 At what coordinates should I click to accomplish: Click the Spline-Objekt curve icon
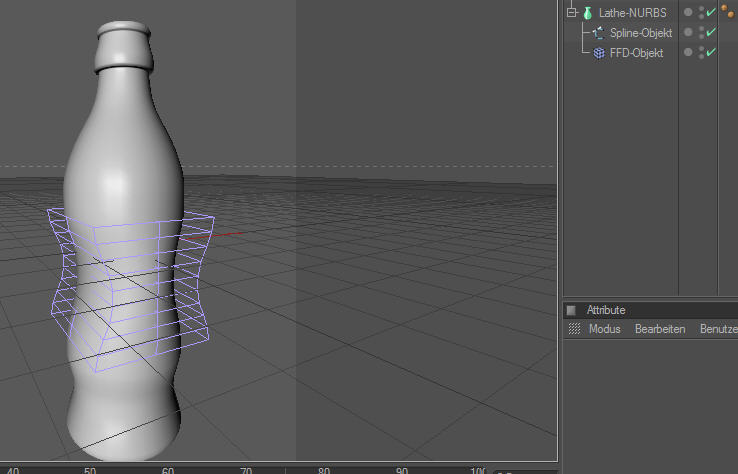(x=599, y=33)
